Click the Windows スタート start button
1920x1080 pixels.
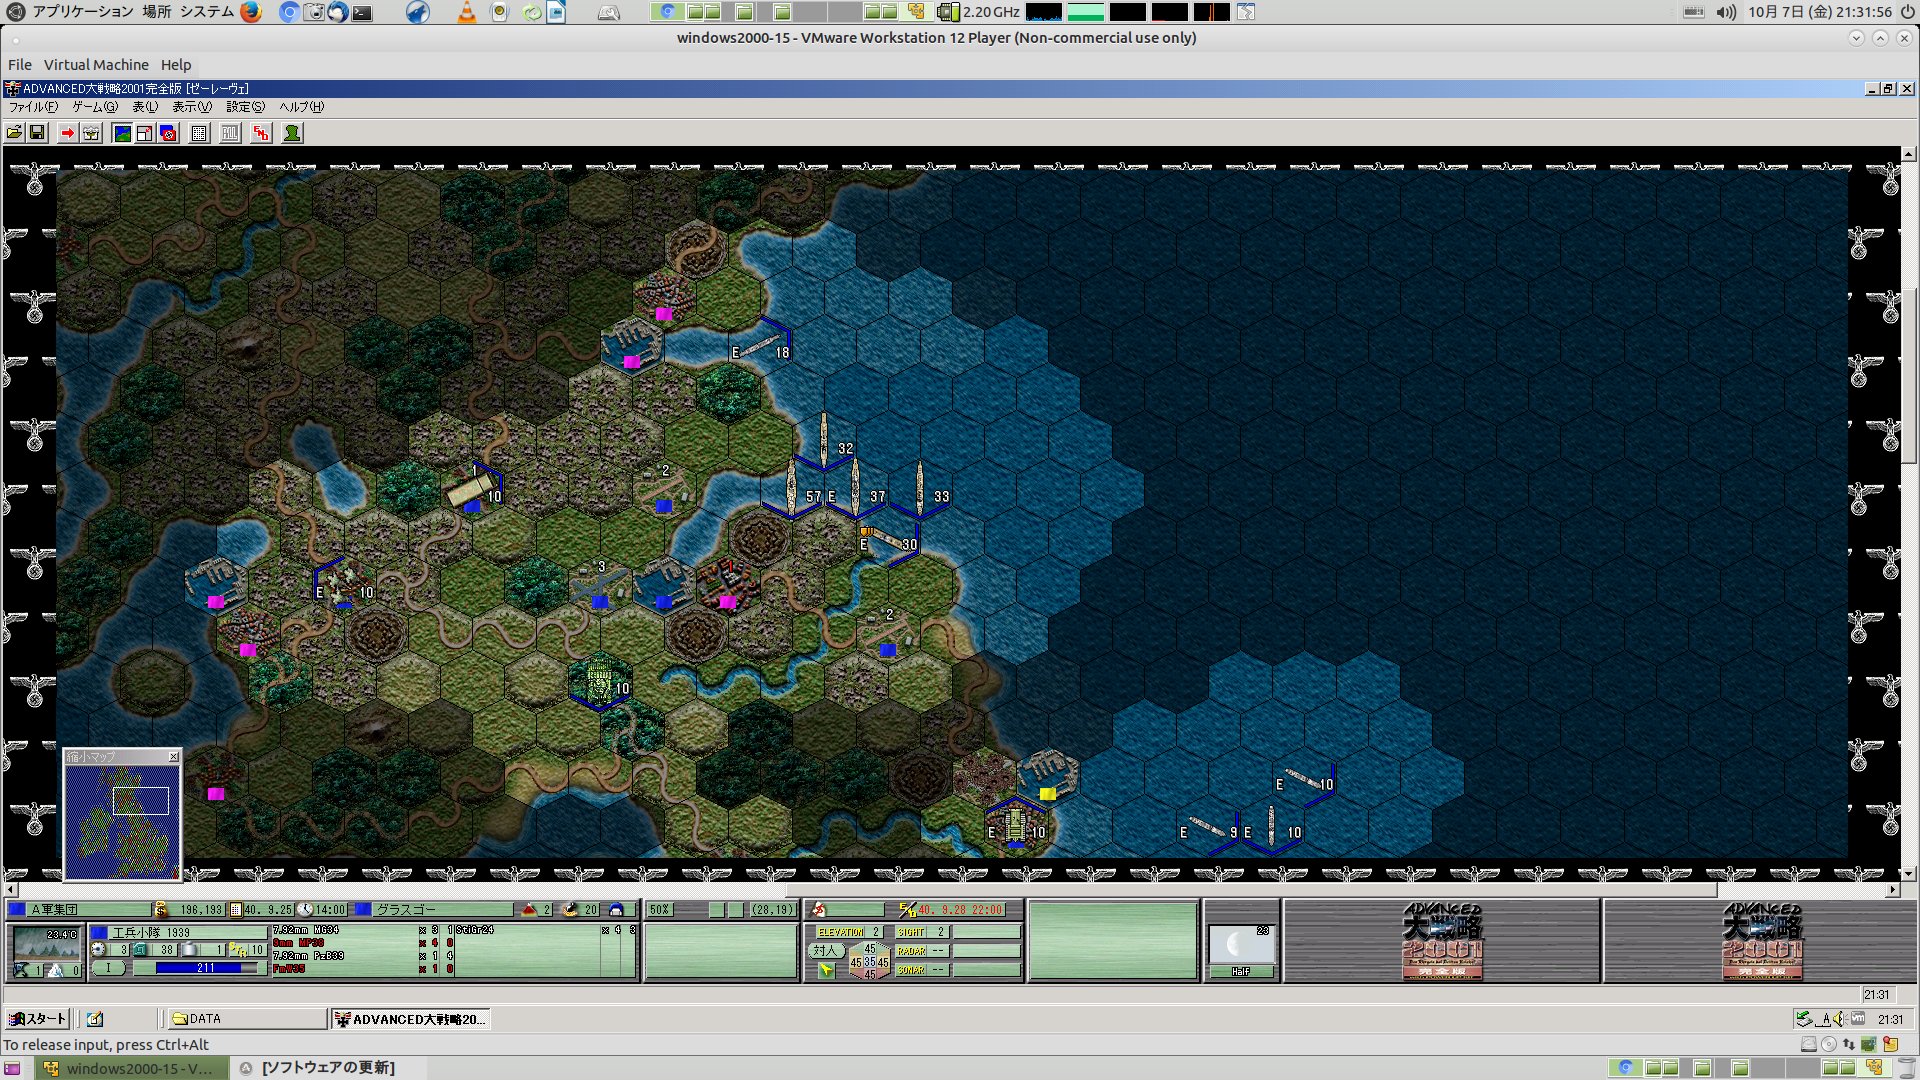[36, 1019]
